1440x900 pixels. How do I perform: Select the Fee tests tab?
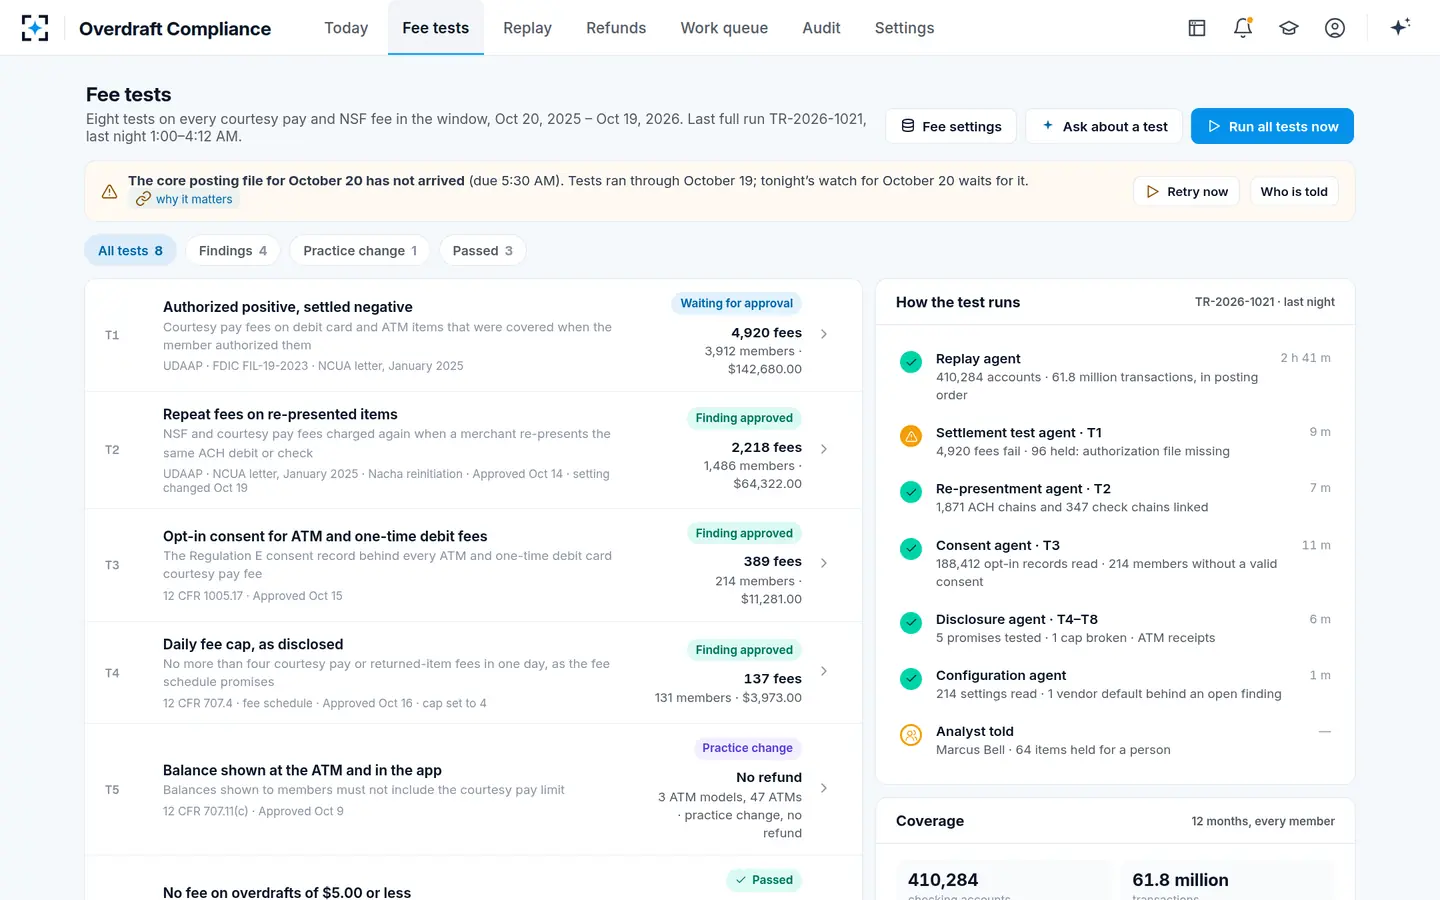436,28
